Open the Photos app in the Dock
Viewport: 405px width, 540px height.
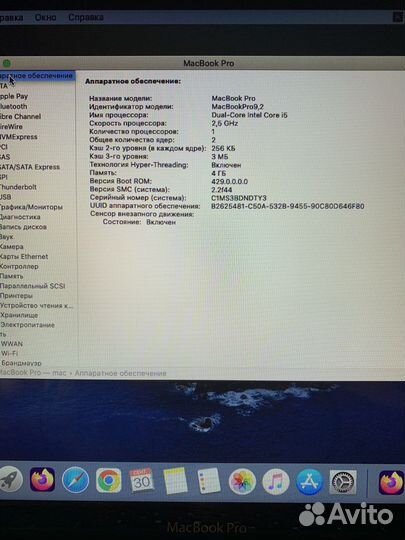click(242, 482)
